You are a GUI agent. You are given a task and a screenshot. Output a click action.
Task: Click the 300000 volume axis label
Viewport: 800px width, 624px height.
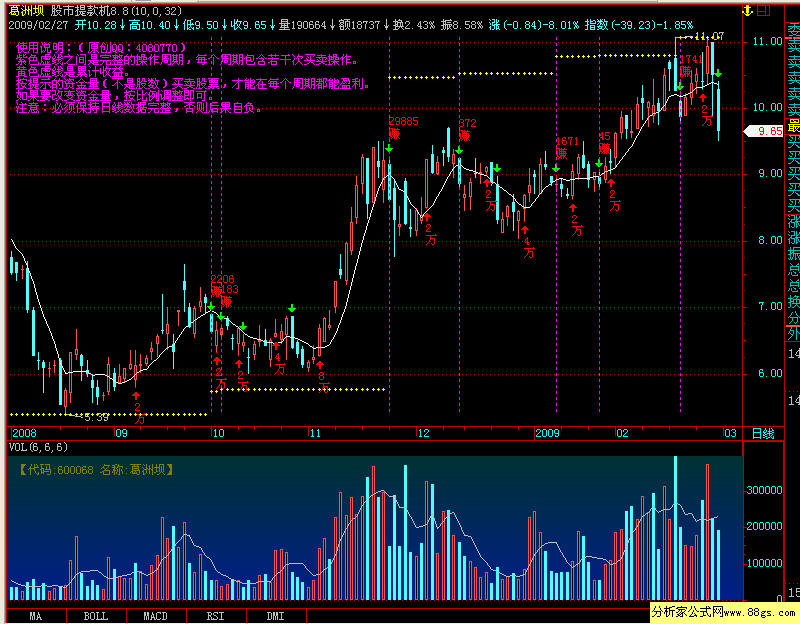click(x=764, y=490)
